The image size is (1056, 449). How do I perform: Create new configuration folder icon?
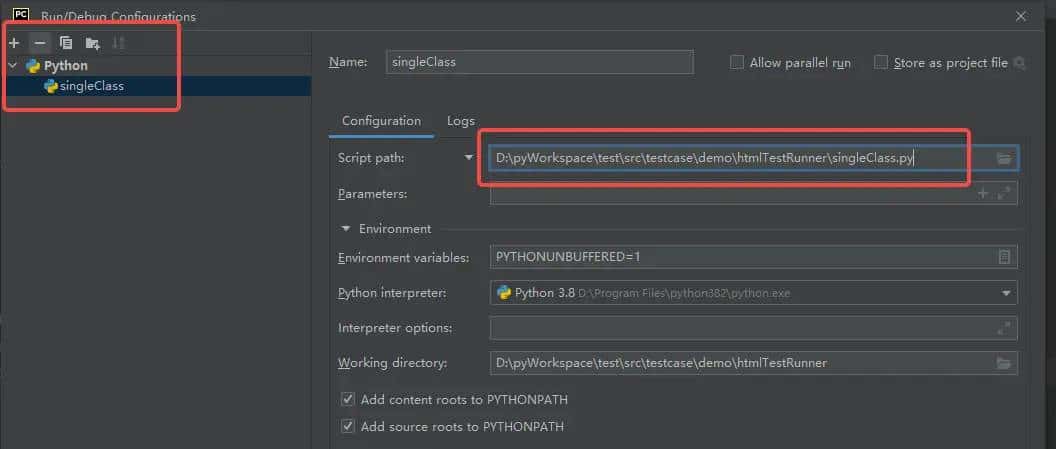92,43
